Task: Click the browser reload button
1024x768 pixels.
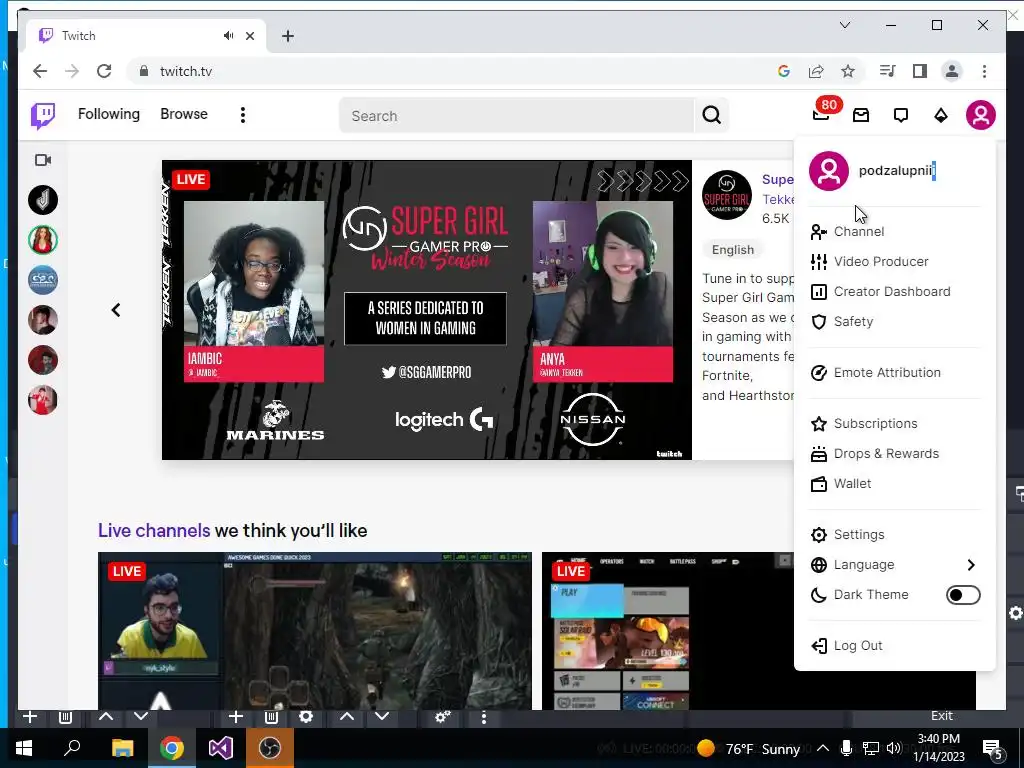Action: tap(104, 71)
